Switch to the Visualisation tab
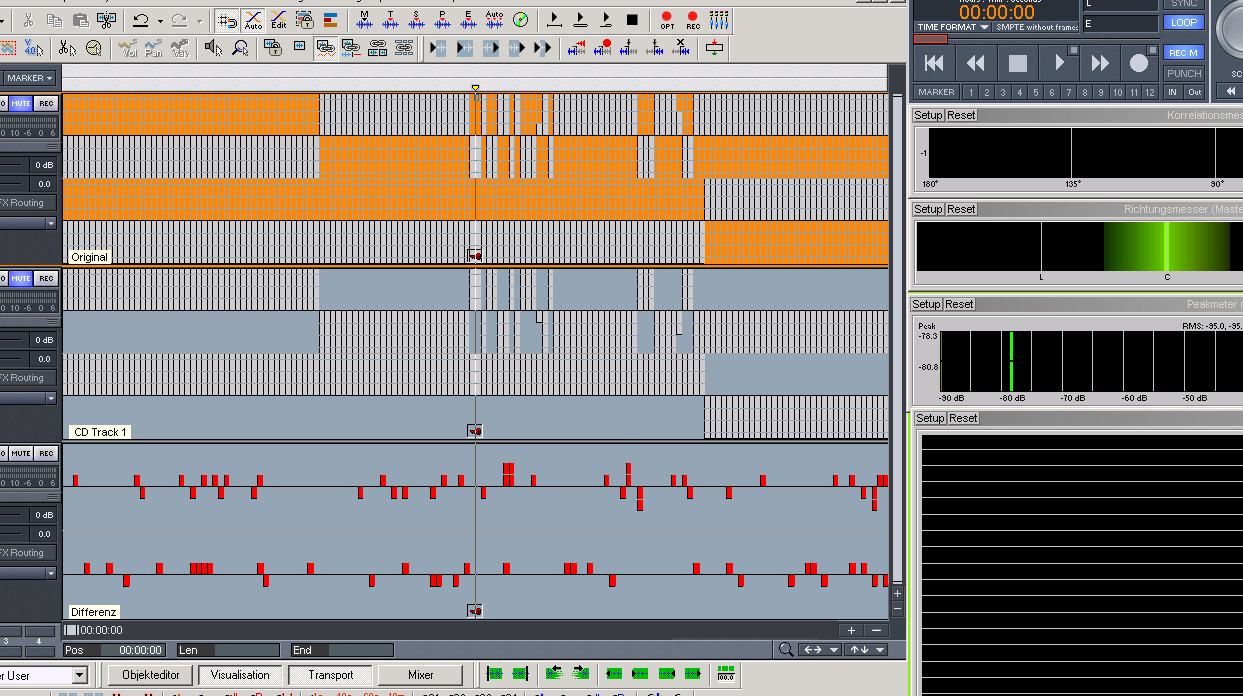 pyautogui.click(x=240, y=675)
